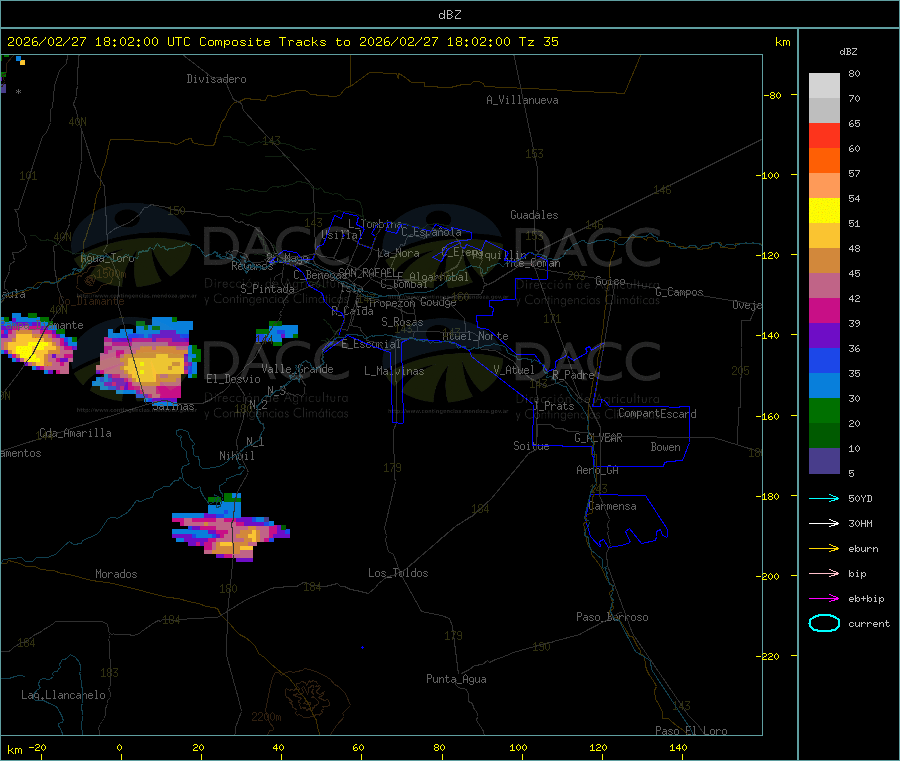
Task: Click the 'E_Escorial' map label
Action: [x=371, y=344]
